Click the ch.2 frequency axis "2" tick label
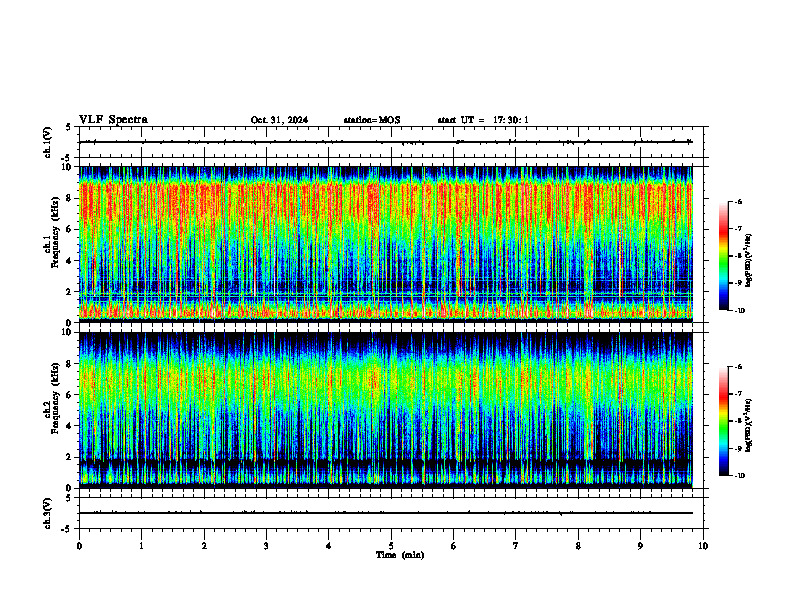Image resolution: width=792 pixels, height=612 pixels. tap(70, 457)
